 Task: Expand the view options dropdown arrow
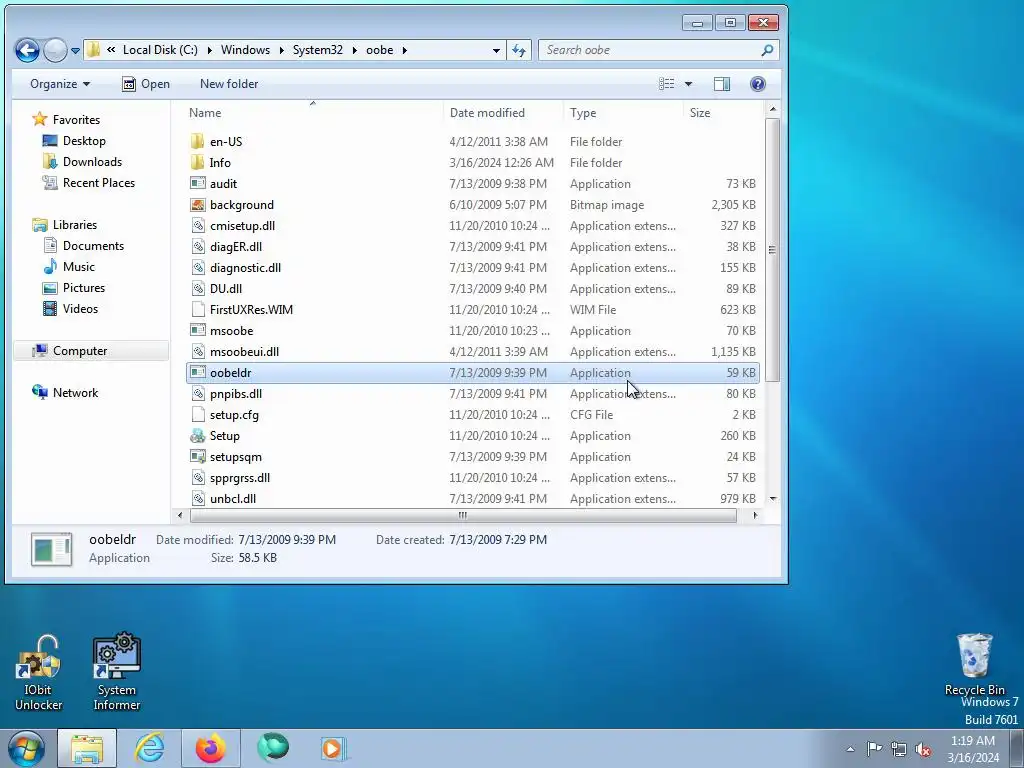tap(688, 84)
